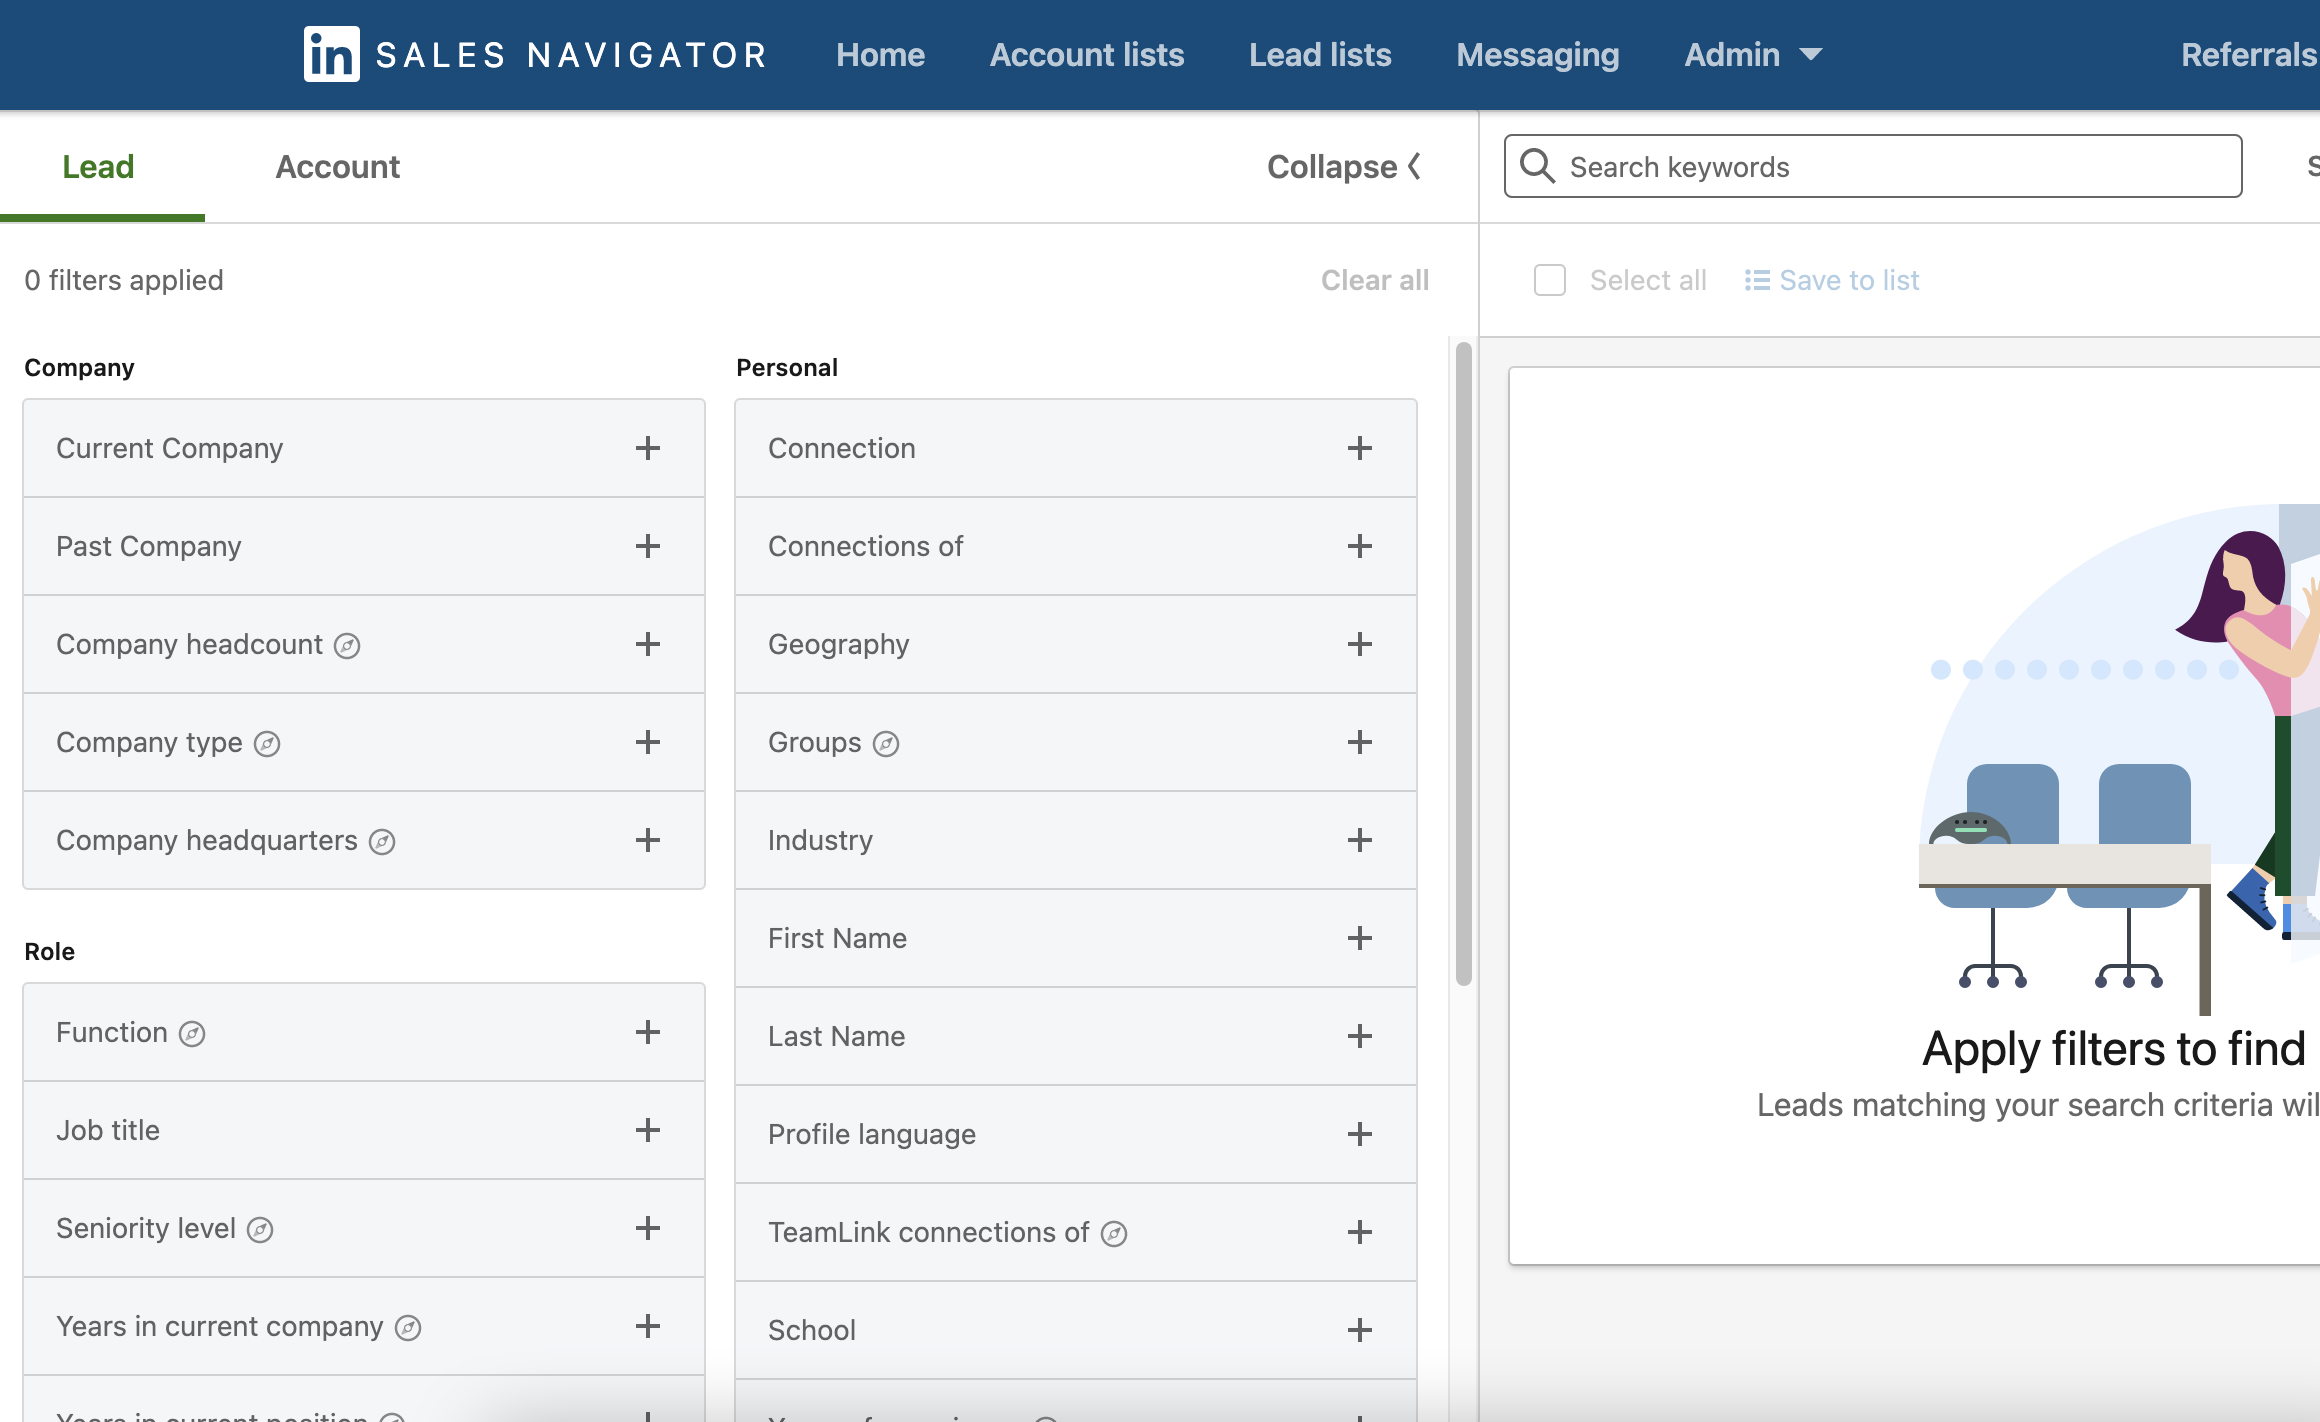Add the Industry filter
The image size is (2320, 1422).
1357,840
